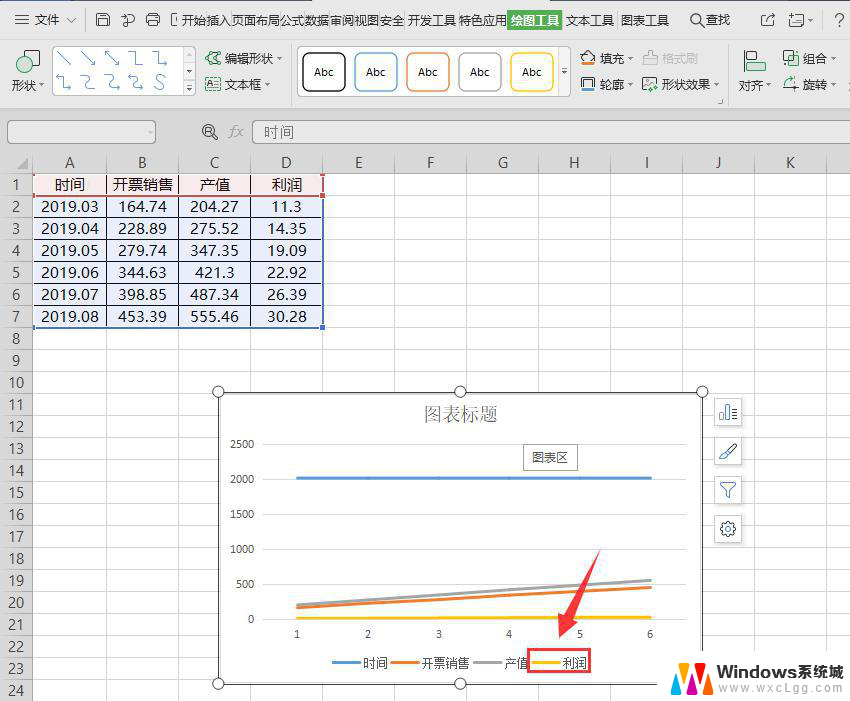850x701 pixels.
Task: Expand the 轮廓 dropdown arrow
Action: [630, 85]
